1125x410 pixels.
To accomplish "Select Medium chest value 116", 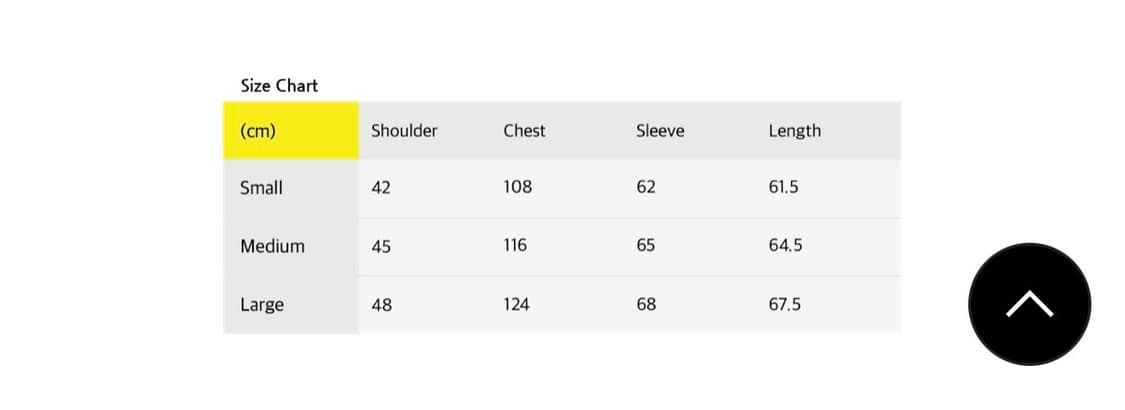I will click(516, 245).
